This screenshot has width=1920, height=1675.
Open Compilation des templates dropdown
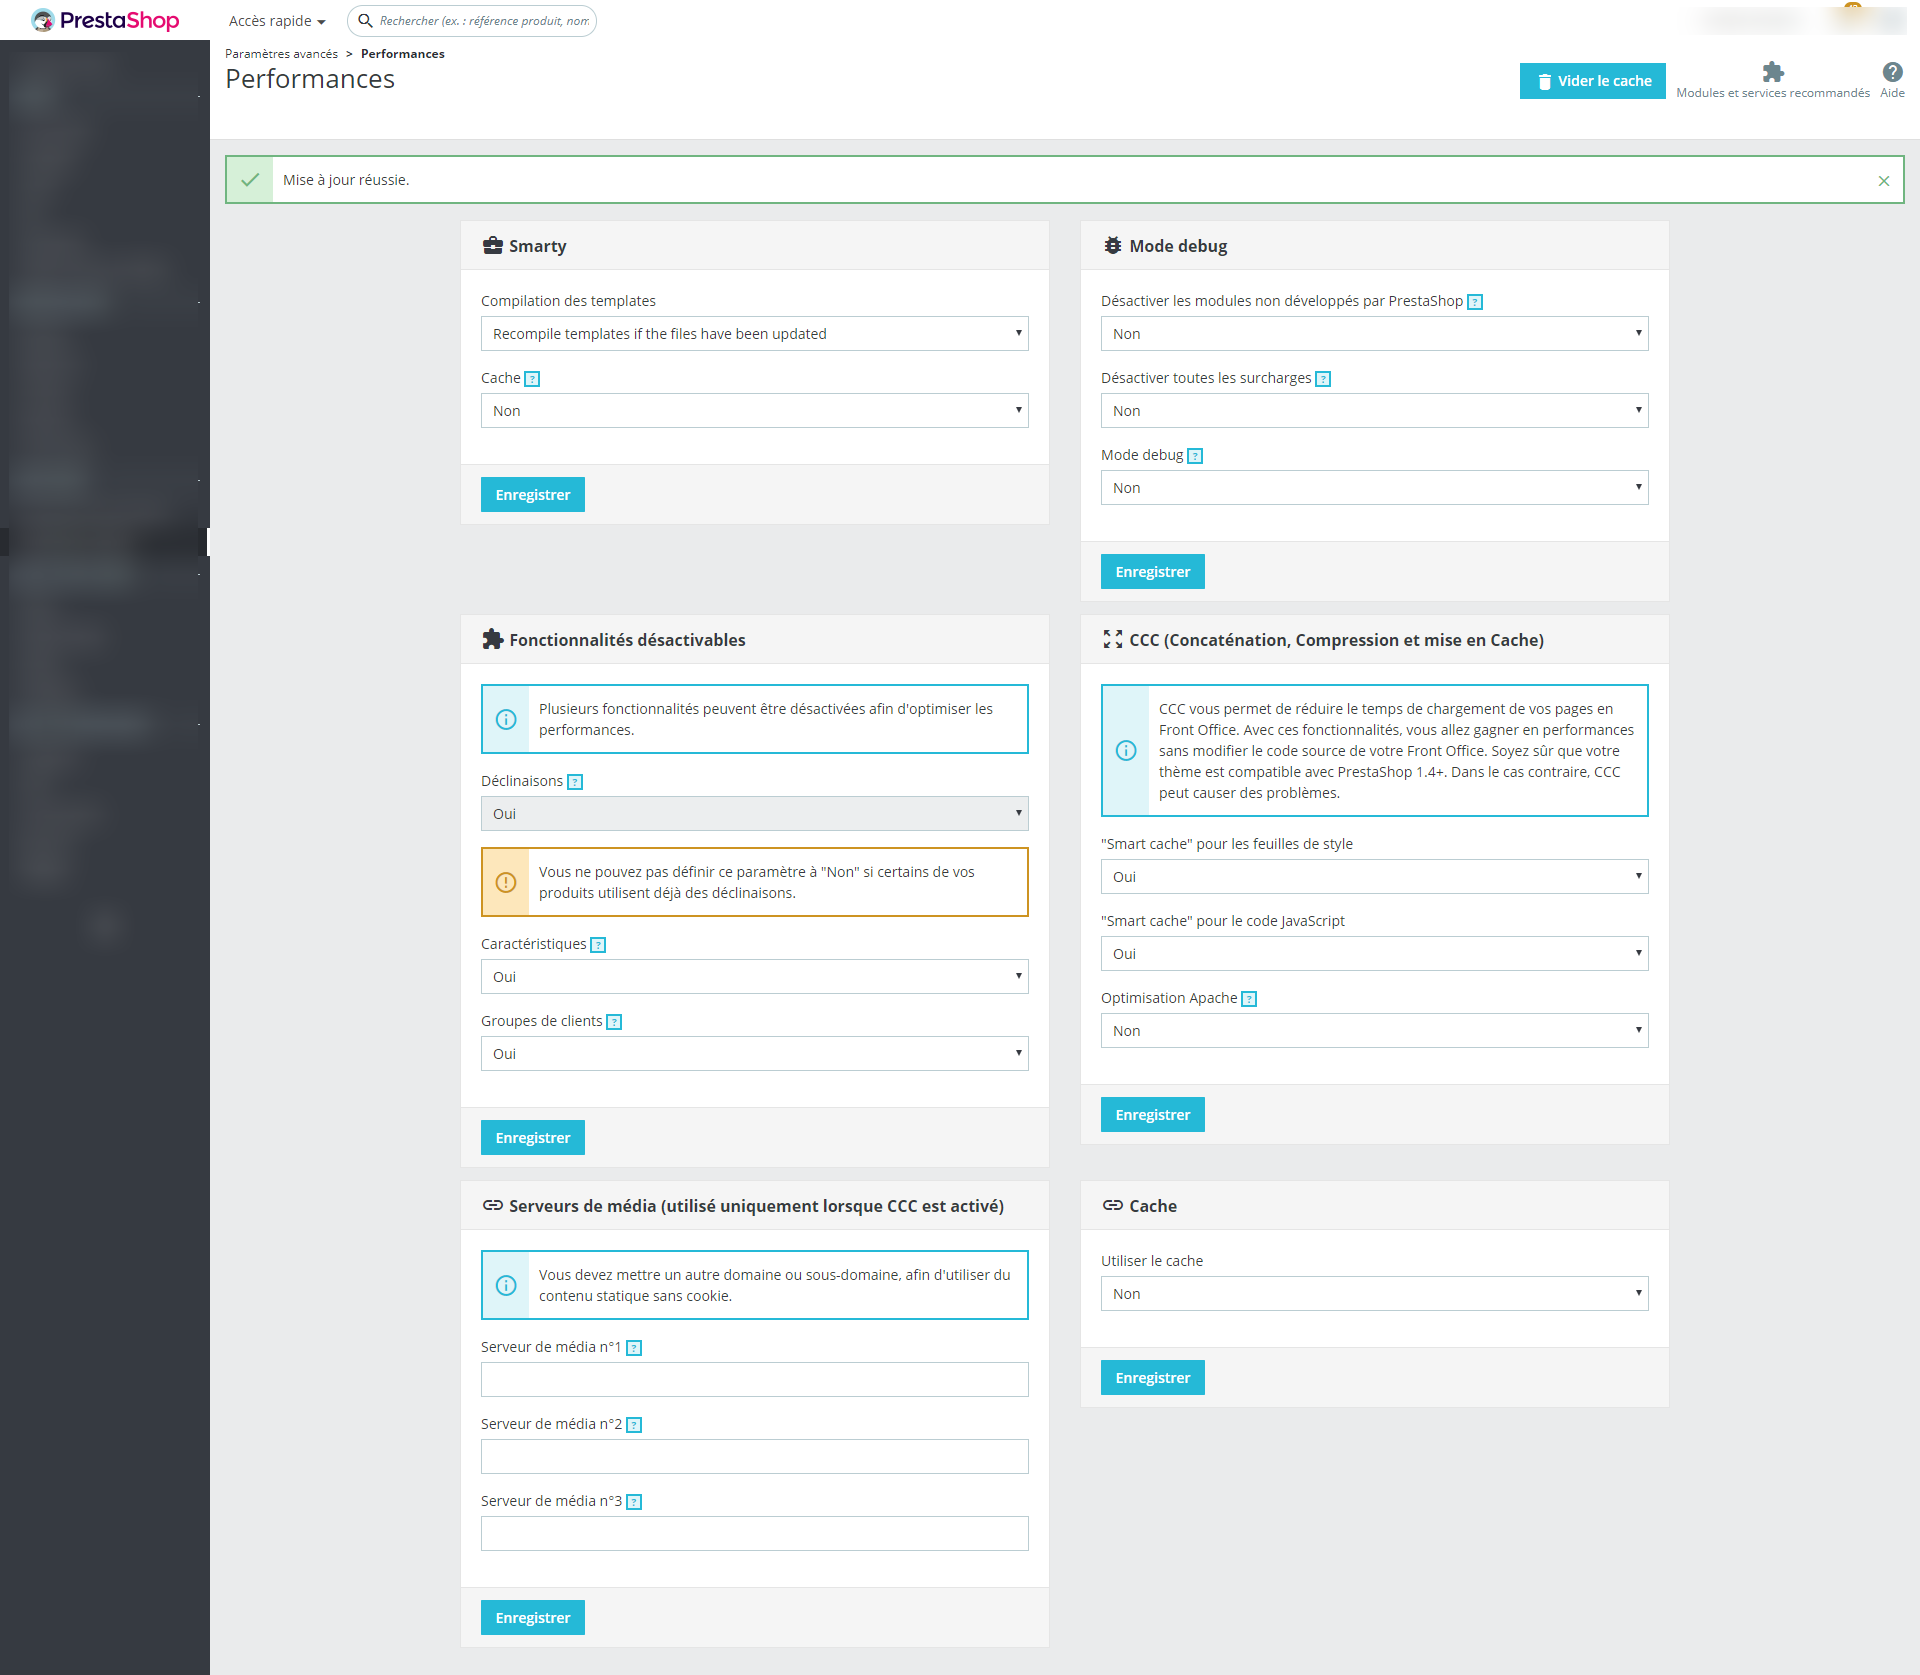754,334
